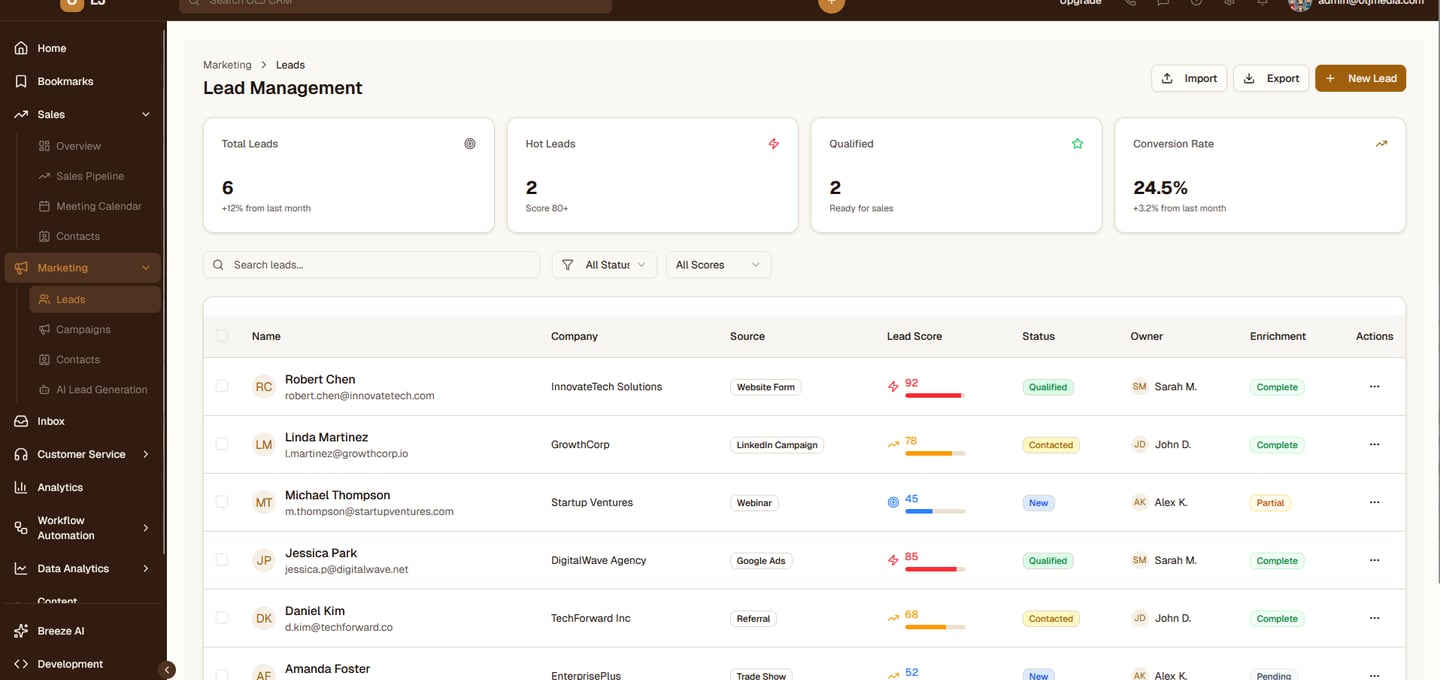Screen dimensions: 1440x680
Task: Click the Analytics bar chart icon
Action: [21, 487]
